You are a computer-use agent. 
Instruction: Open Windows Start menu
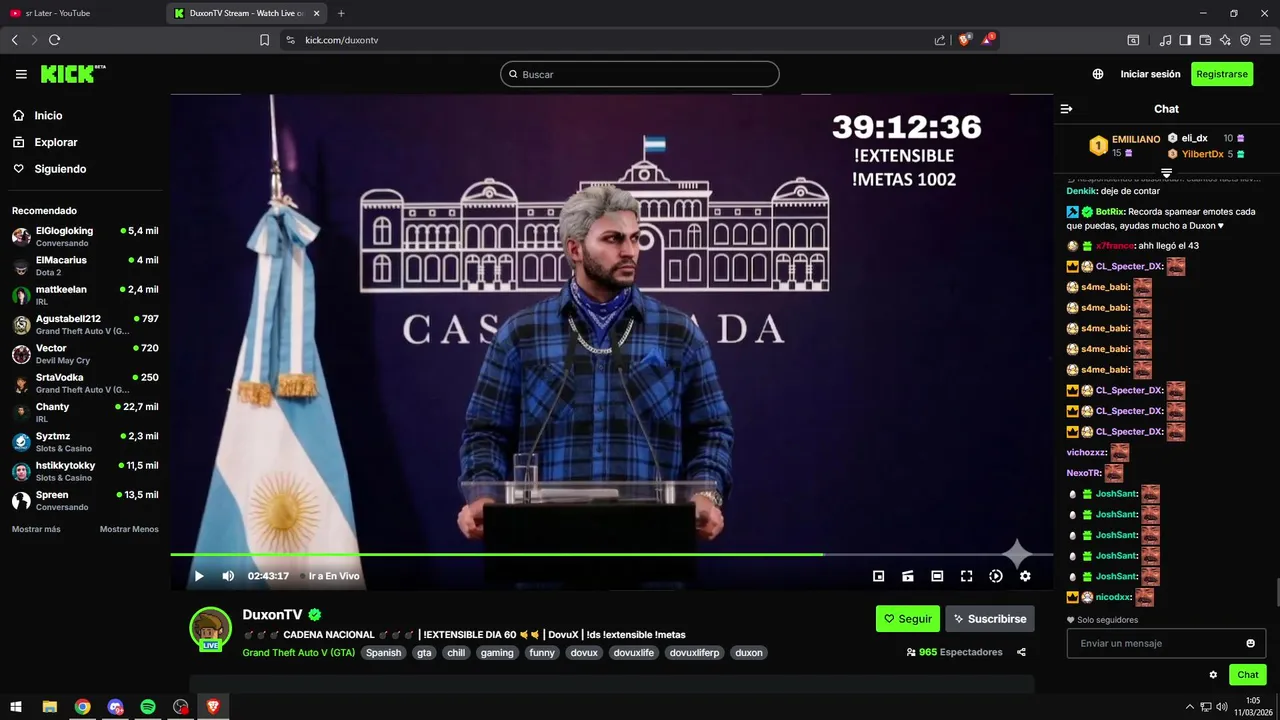pyautogui.click(x=16, y=707)
